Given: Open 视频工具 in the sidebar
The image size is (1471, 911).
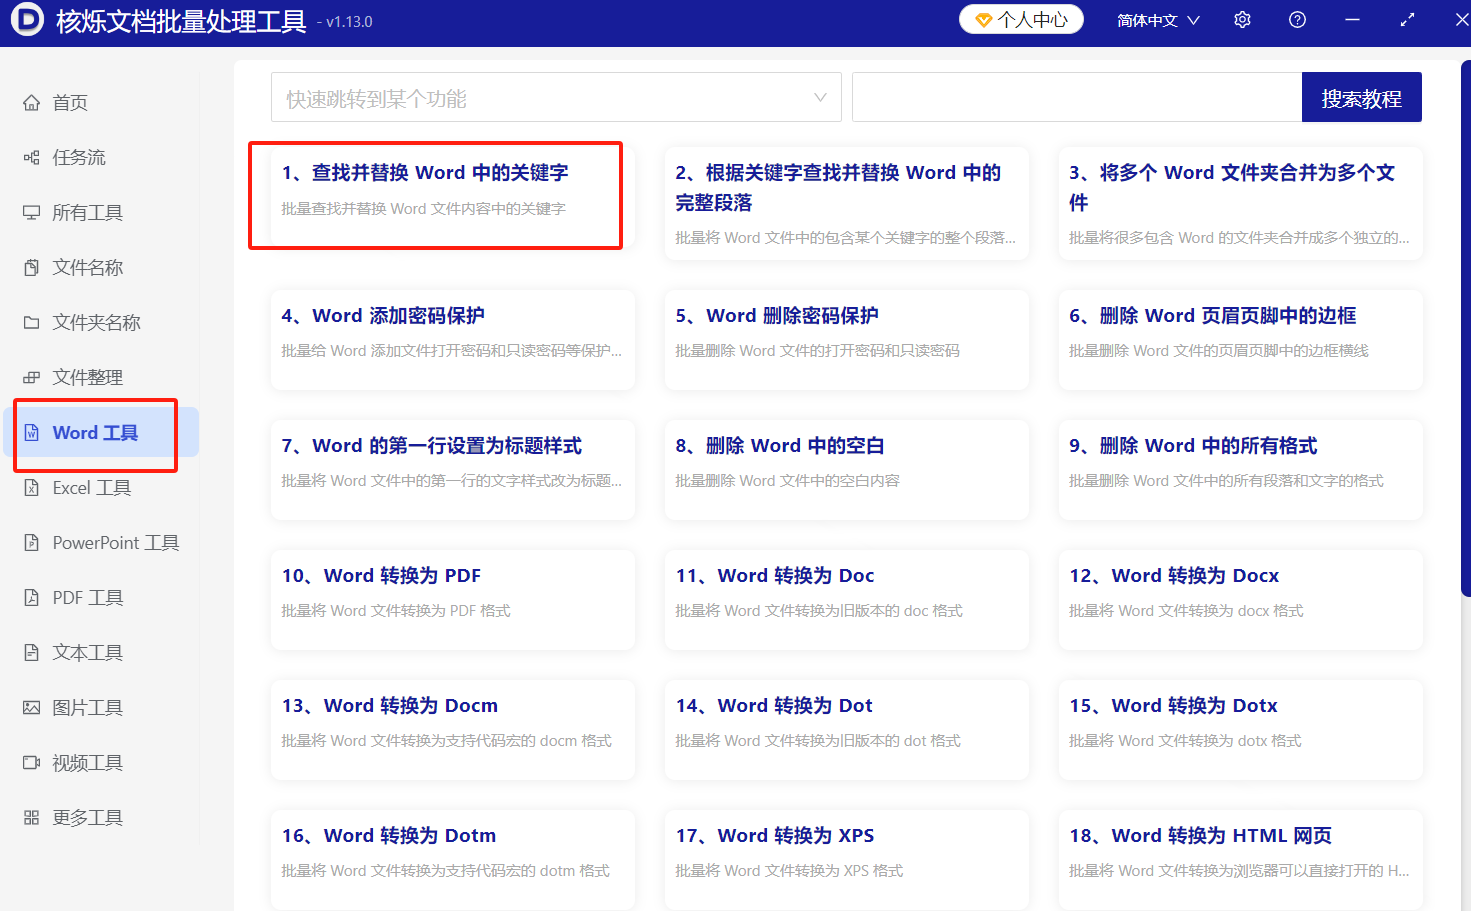Looking at the screenshot, I should (x=33, y=762).
